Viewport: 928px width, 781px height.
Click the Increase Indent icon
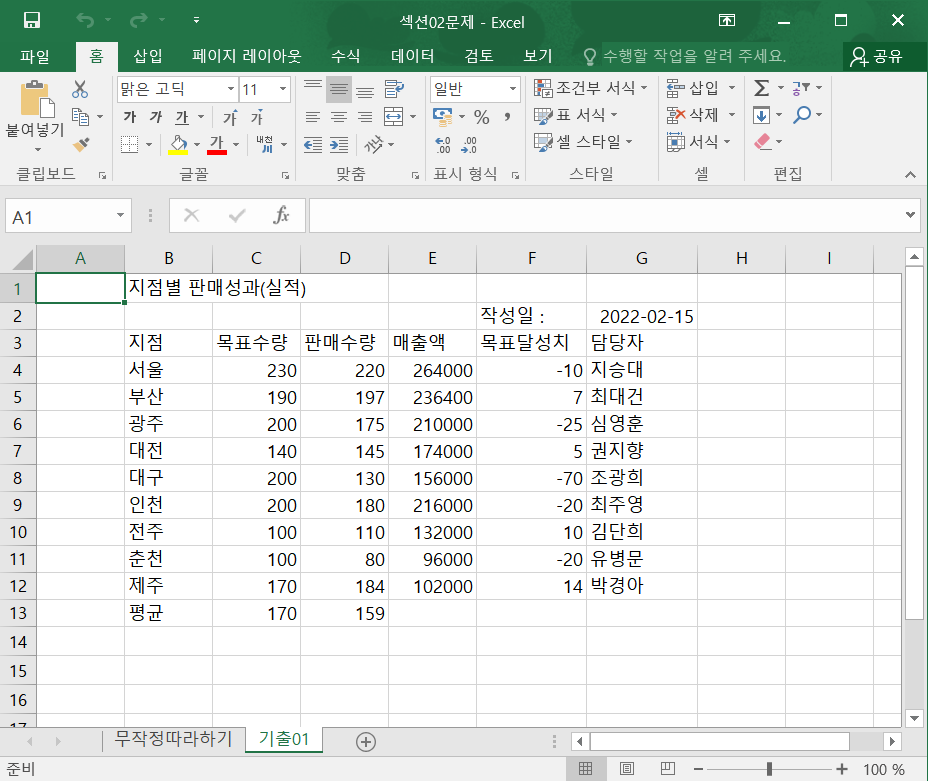(x=339, y=144)
